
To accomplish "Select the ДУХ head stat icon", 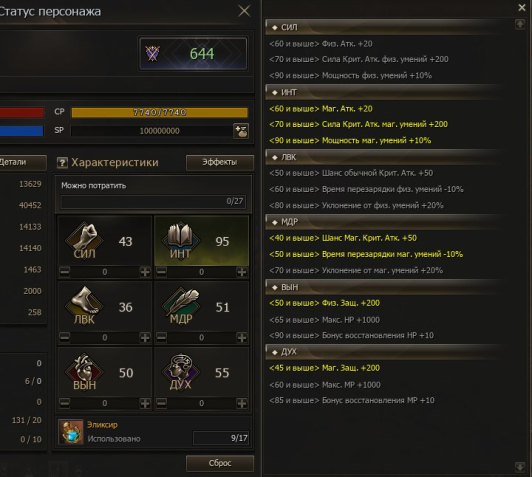I will 180,370.
